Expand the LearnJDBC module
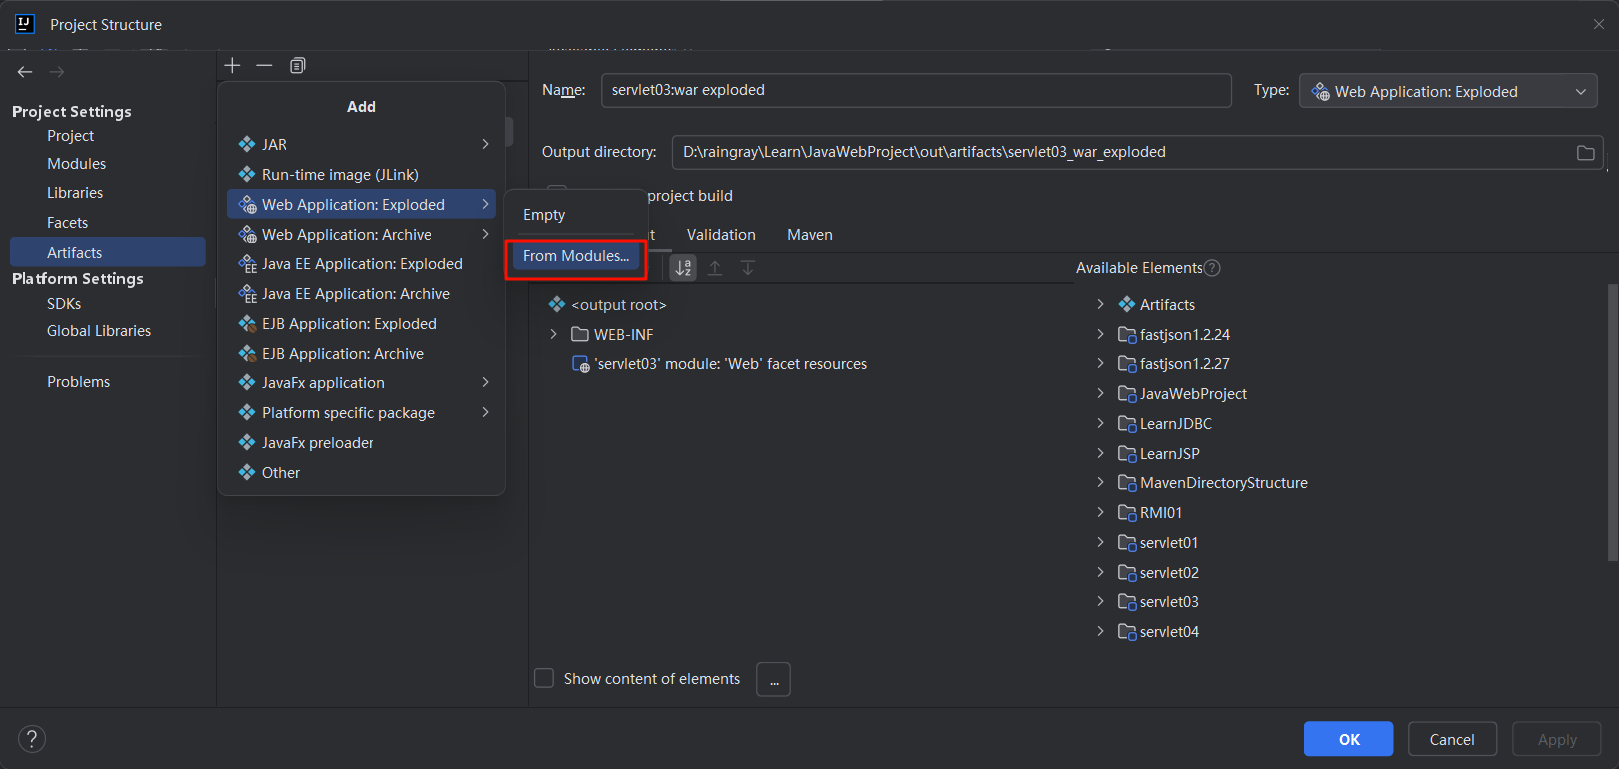 1100,423
